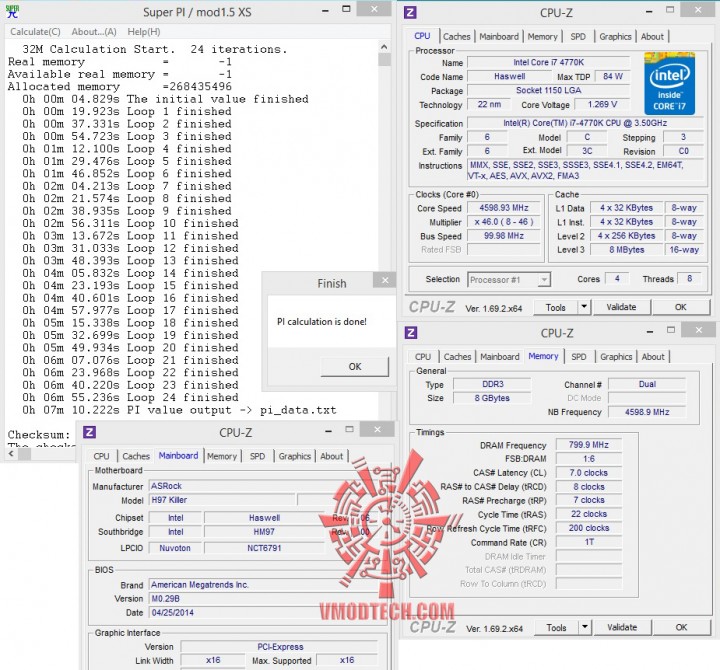The width and height of the screenshot is (720, 670).
Task: Select SPD tab in Memory CPU-Z window
Action: point(579,357)
